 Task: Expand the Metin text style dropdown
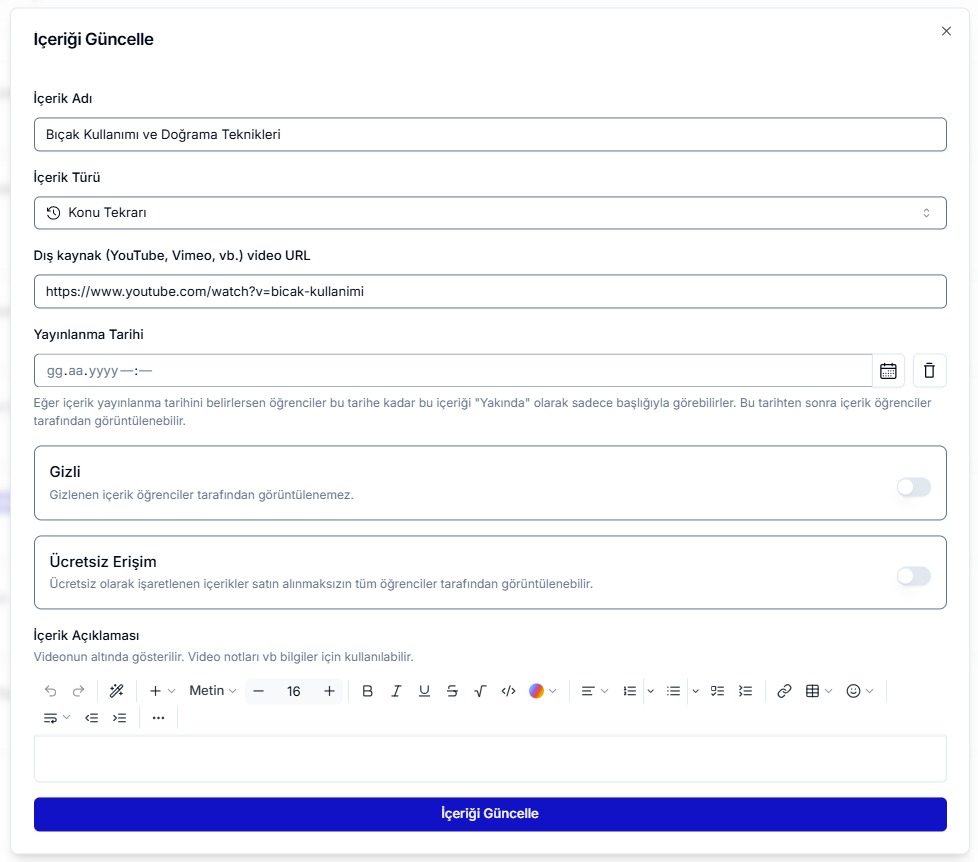212,691
